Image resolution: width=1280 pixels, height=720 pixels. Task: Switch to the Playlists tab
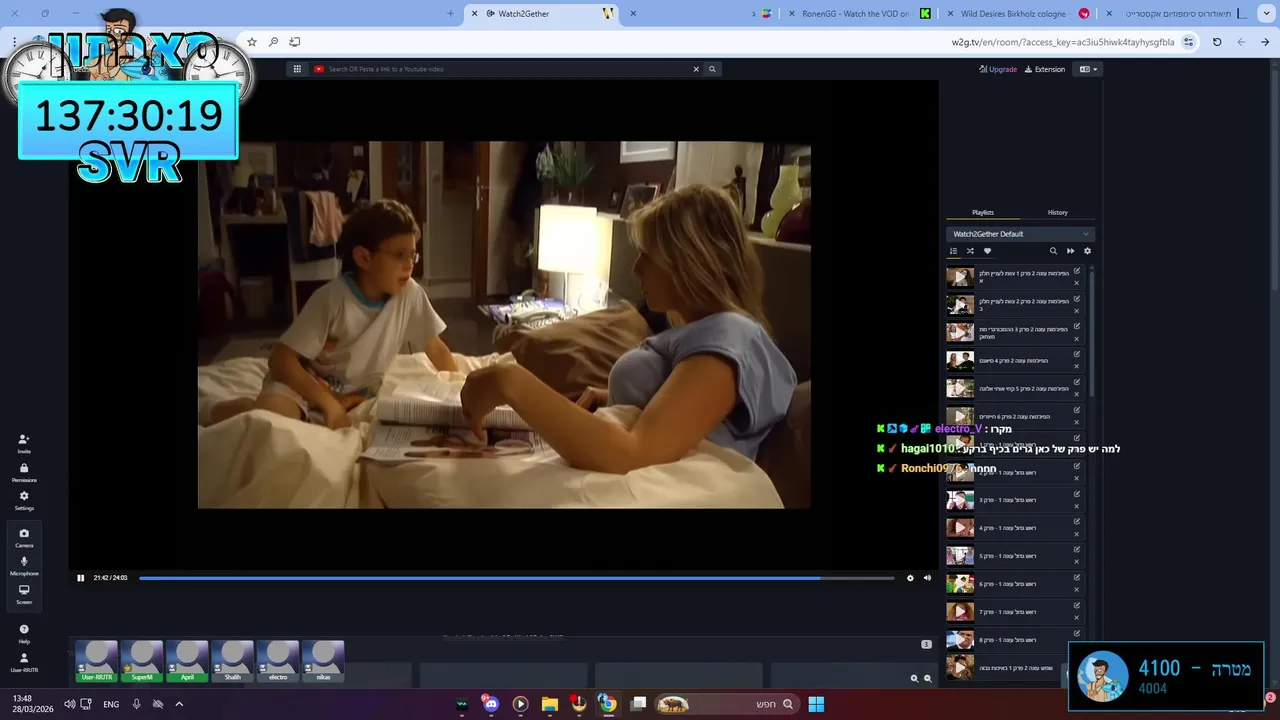pos(983,212)
